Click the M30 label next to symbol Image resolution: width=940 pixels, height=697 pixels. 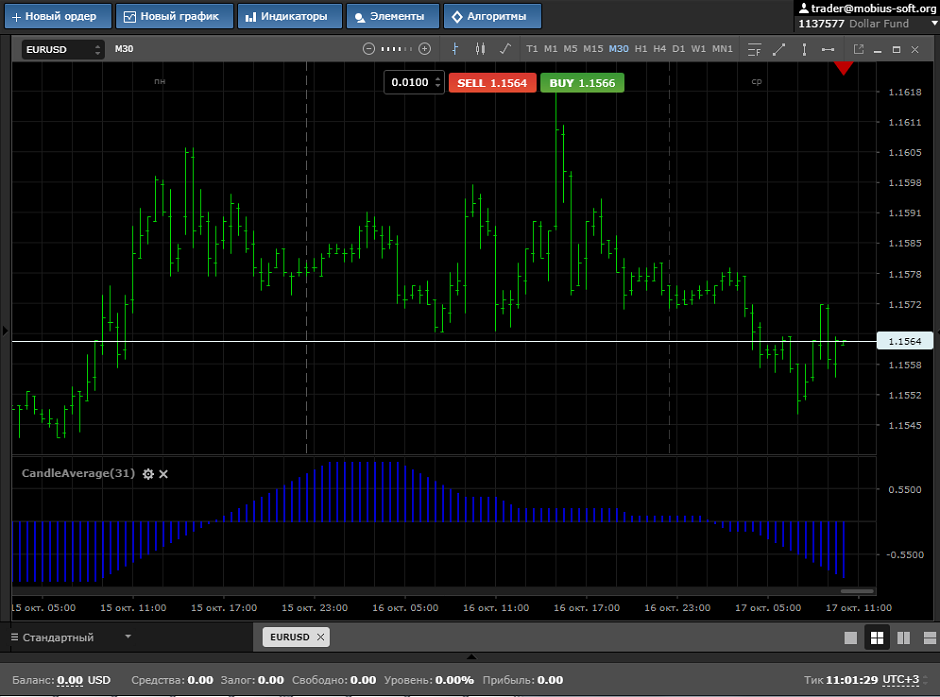[x=124, y=49]
